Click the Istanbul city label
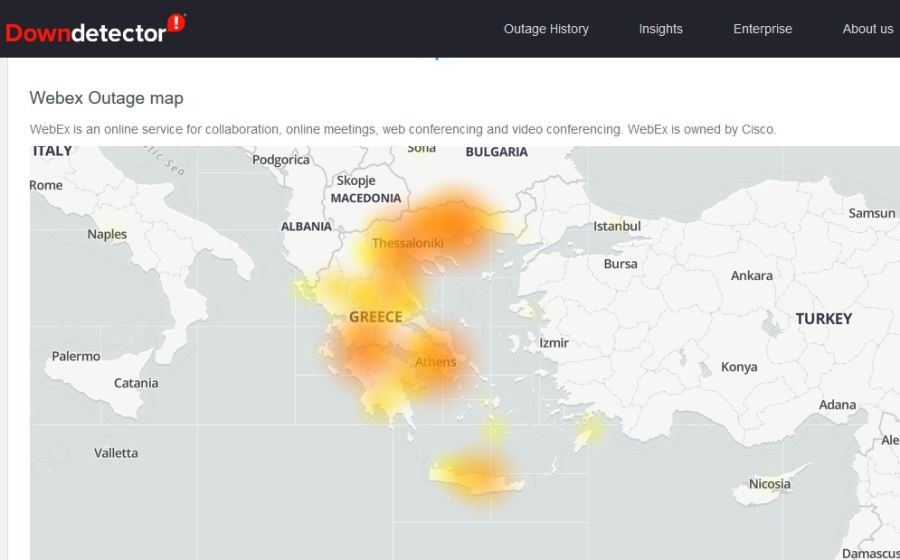Screen dimensions: 900x560 coord(616,226)
